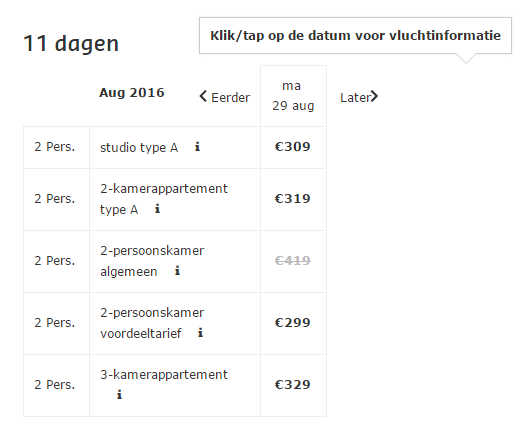523x442 pixels.
Task: Go to later dates via Later
Action: pos(359,97)
